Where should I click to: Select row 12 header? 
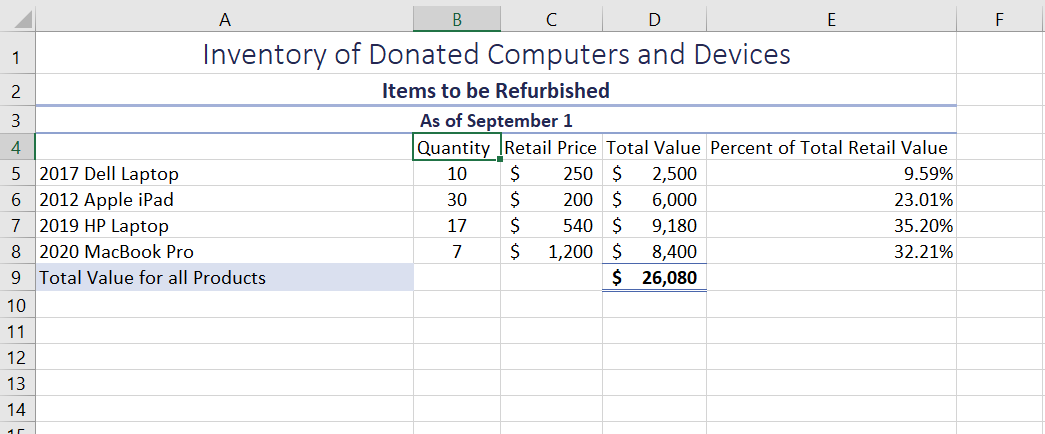pos(17,357)
